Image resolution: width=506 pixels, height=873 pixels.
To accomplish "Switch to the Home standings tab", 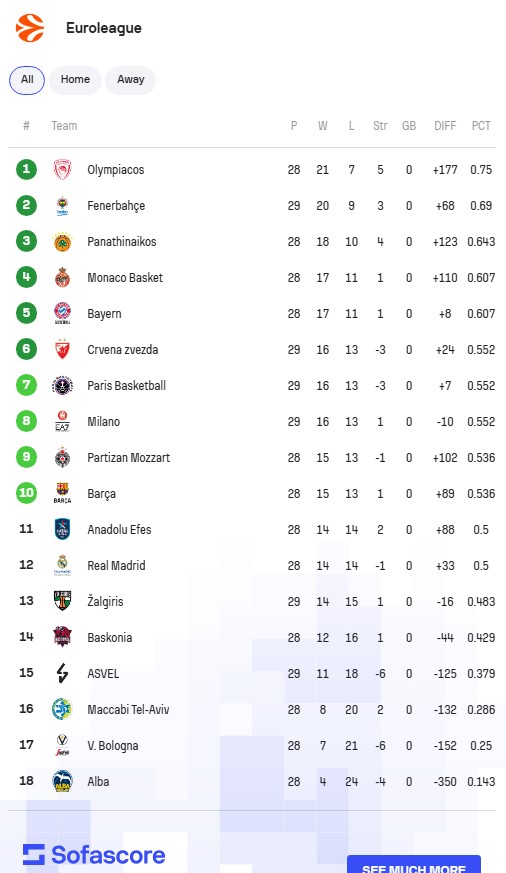I will (75, 80).
